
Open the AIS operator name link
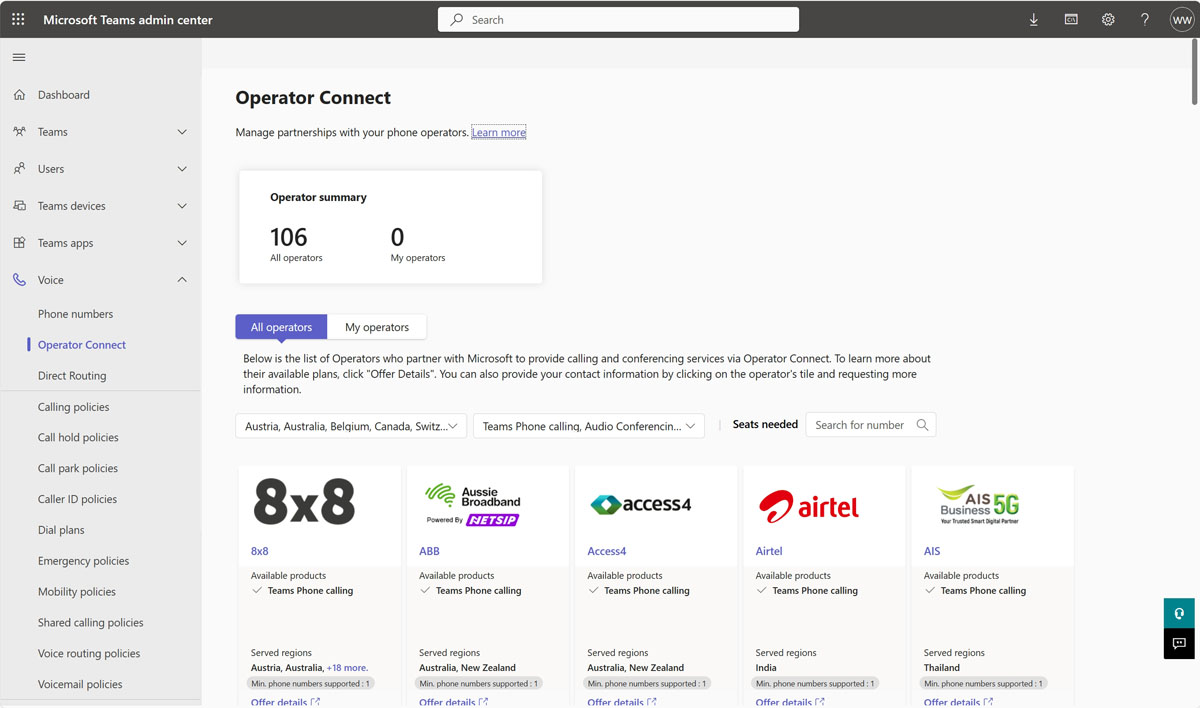pos(932,551)
